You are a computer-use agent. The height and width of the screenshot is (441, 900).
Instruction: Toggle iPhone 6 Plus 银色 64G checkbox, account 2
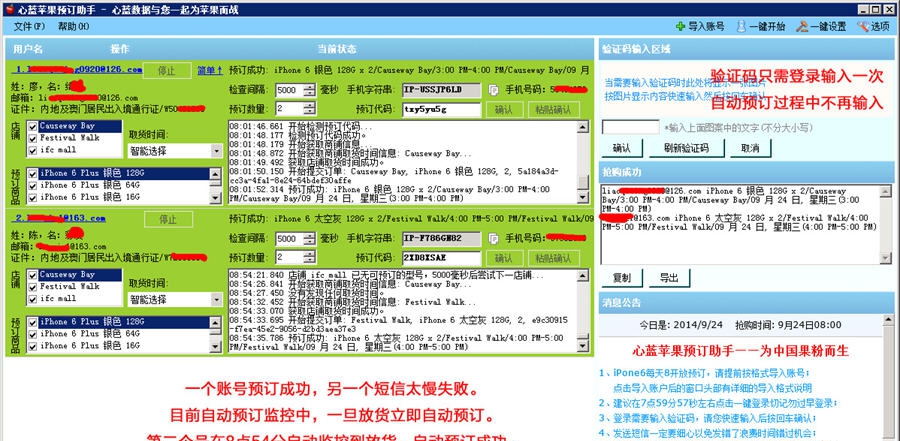point(33,334)
